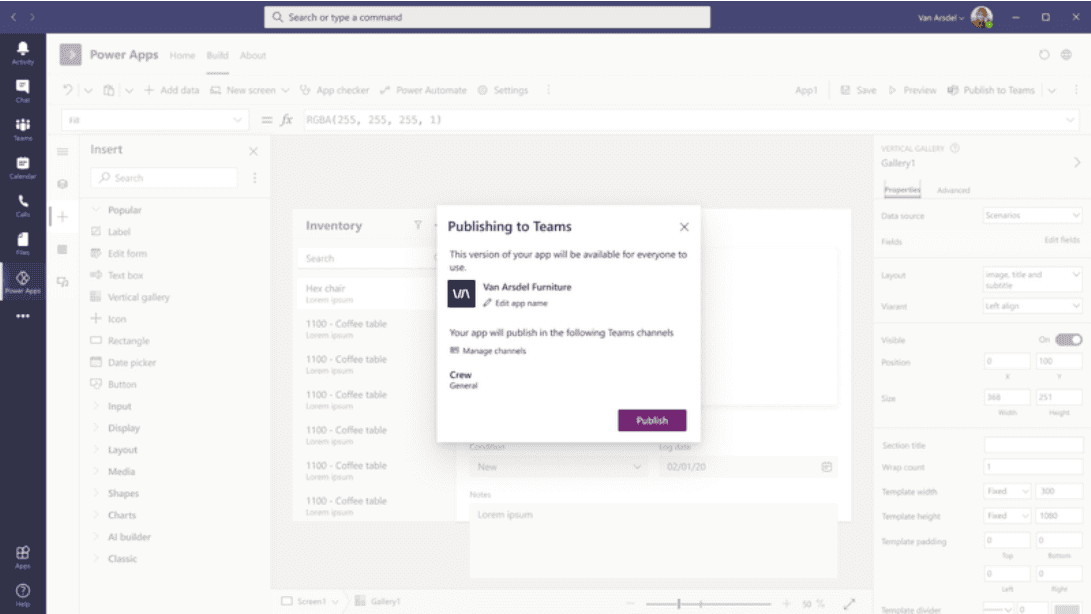Open Files in the Teams sidebar

[22, 243]
